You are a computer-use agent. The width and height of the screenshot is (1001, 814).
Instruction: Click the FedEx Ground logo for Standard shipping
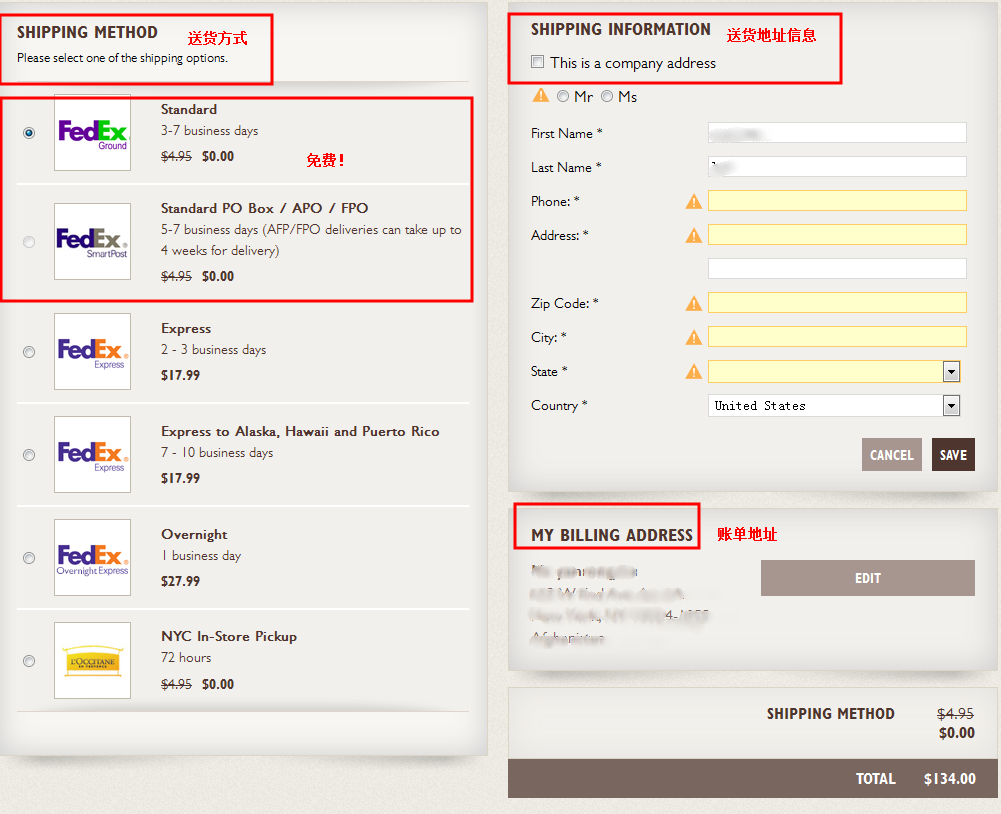coord(92,133)
